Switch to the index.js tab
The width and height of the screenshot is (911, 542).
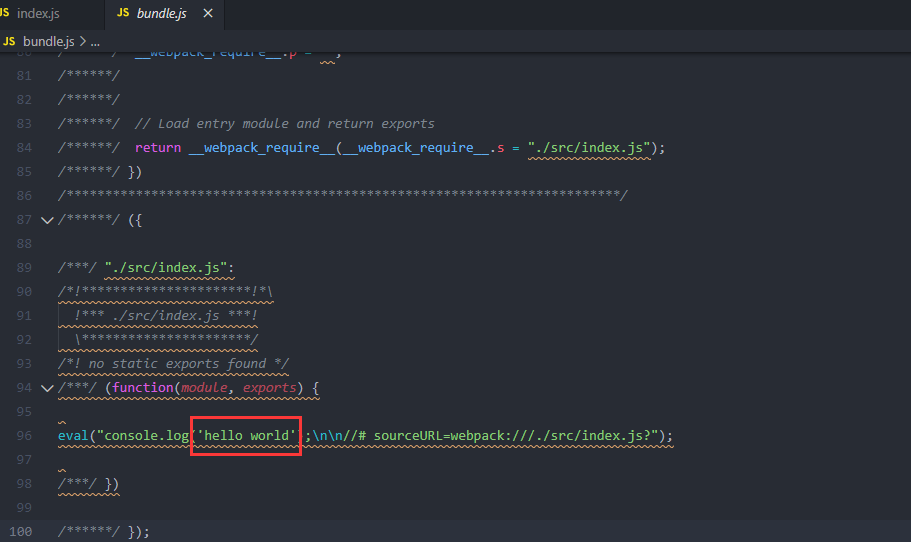point(38,13)
